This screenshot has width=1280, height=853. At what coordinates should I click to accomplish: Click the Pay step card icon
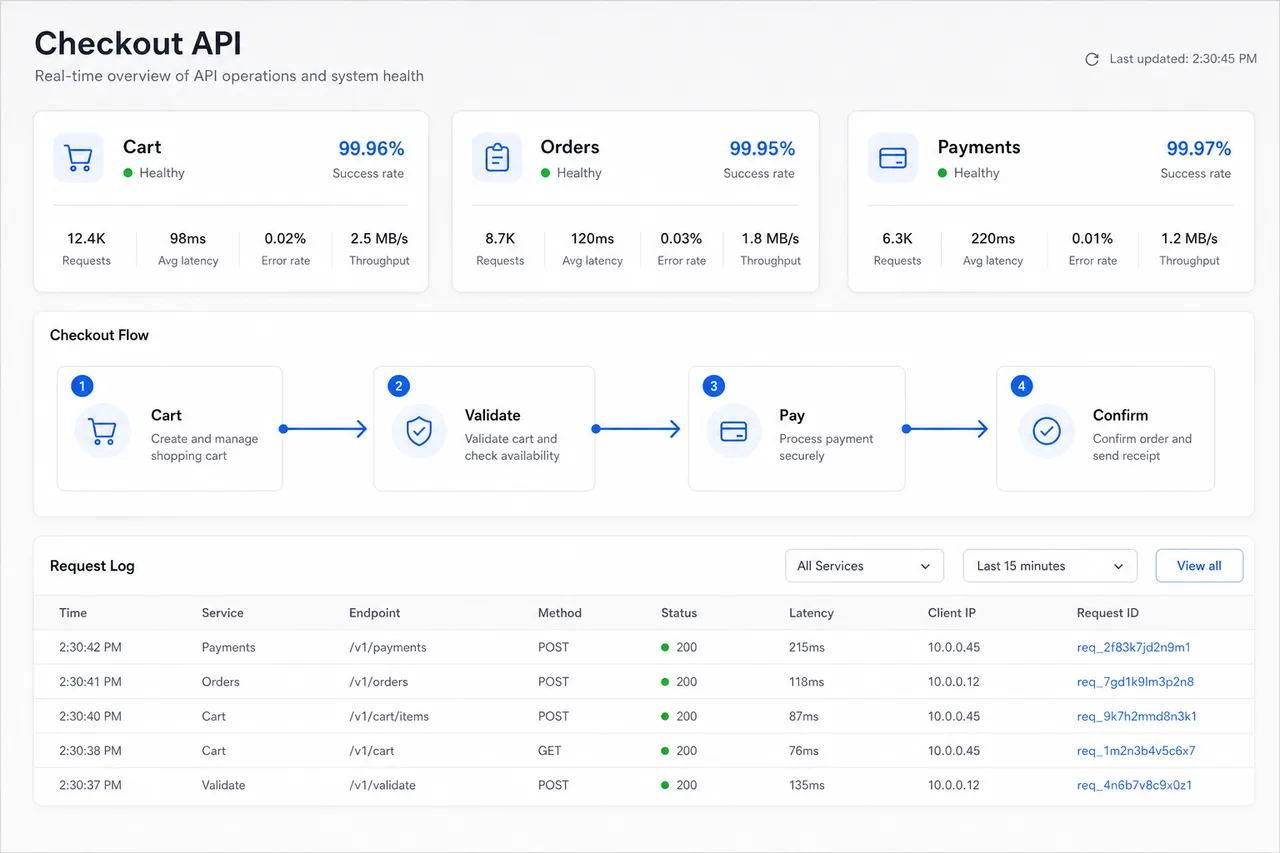[x=734, y=431]
